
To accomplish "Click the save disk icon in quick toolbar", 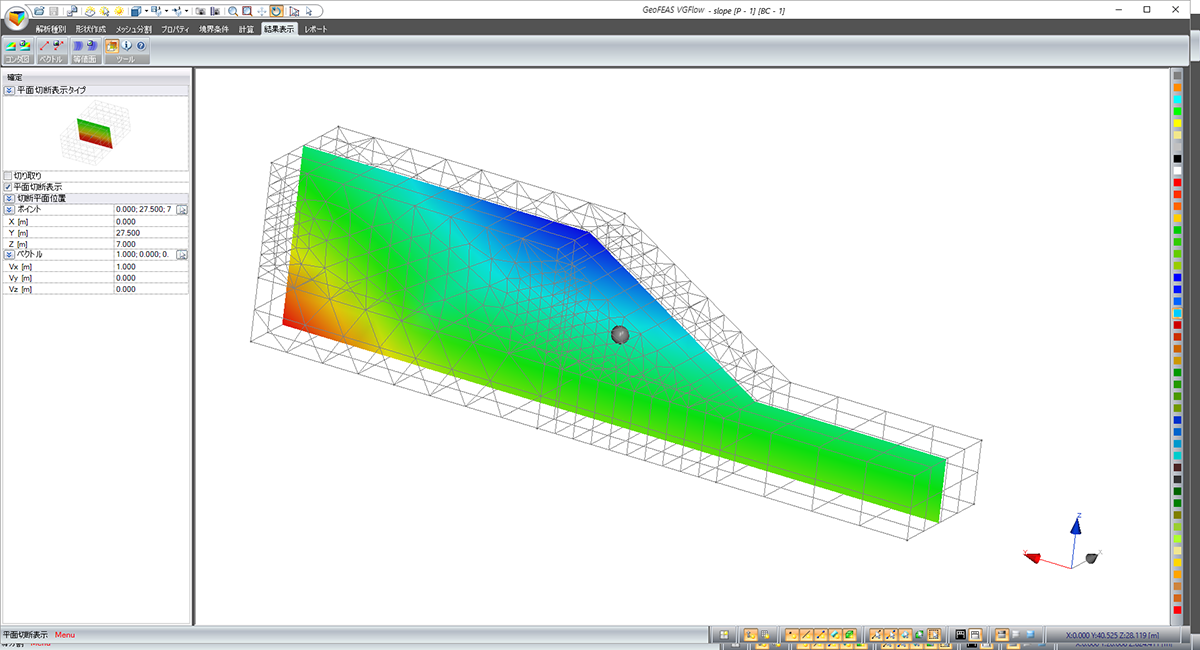I will click(x=54, y=11).
